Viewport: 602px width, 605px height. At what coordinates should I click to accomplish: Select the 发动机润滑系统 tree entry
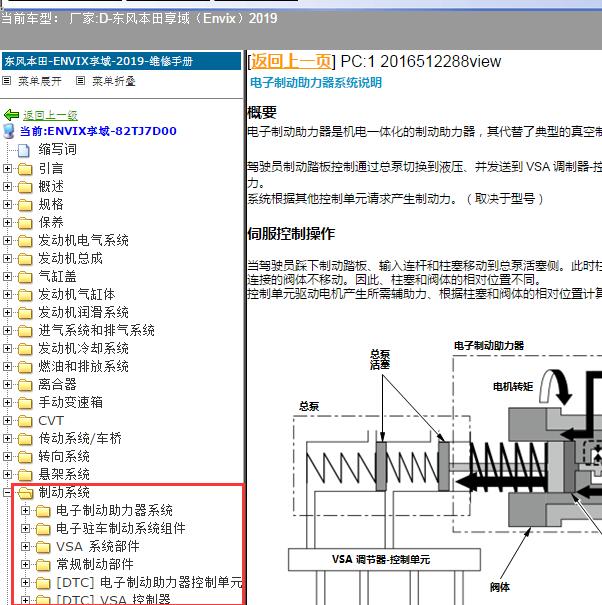(x=83, y=313)
